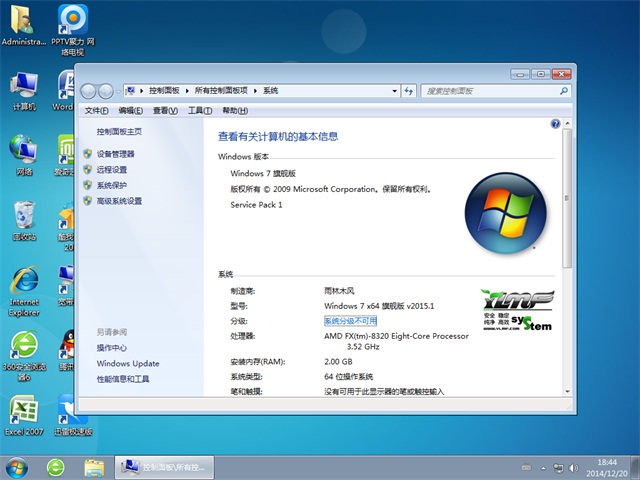Launch Internet Explorer desktop shortcut
This screenshot has height=480, width=640.
(x=24, y=291)
